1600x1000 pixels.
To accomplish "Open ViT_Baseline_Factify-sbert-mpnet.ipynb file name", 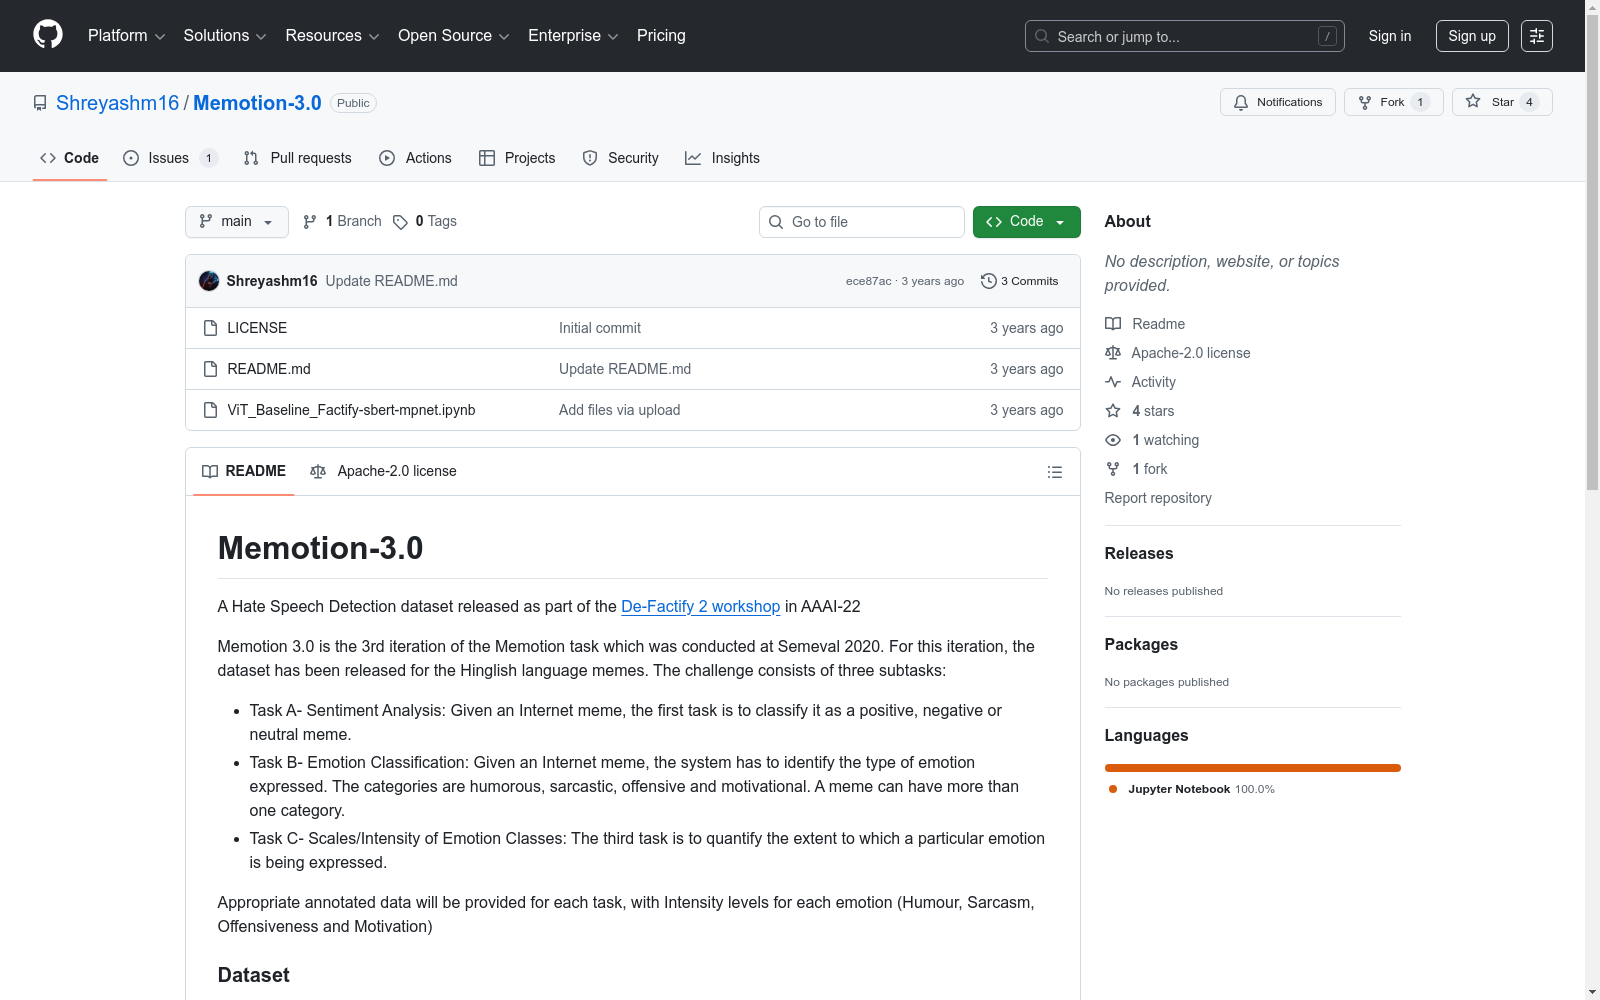I will coord(351,410).
